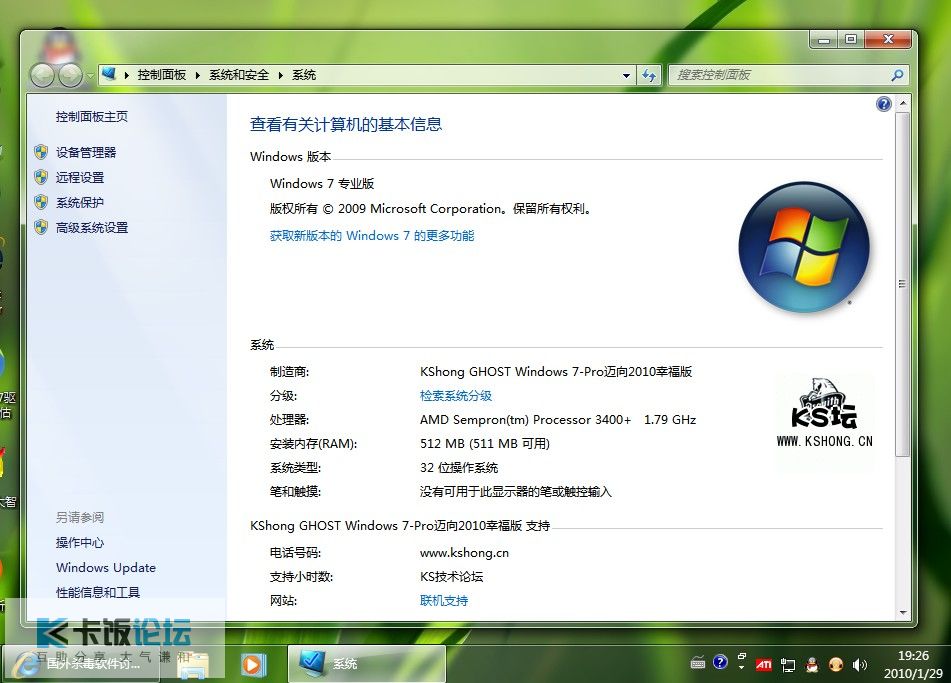This screenshot has height=683, width=951.
Task: Click the shield icon beside 高级系统设置
Action: coord(41,227)
